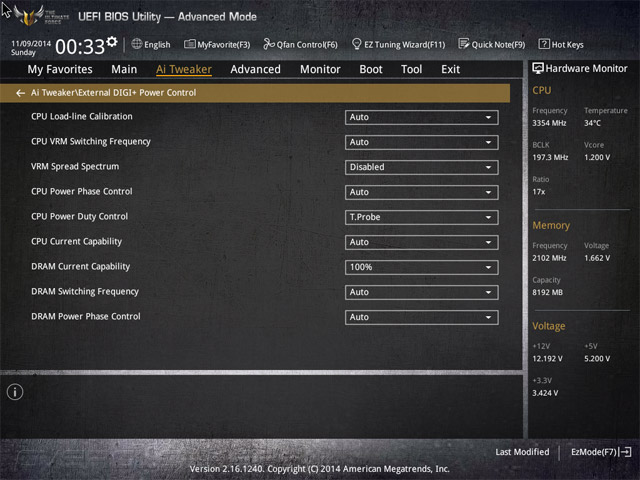The height and width of the screenshot is (480, 640).
Task: Click the Quick Note notepad icon
Action: pos(464,44)
